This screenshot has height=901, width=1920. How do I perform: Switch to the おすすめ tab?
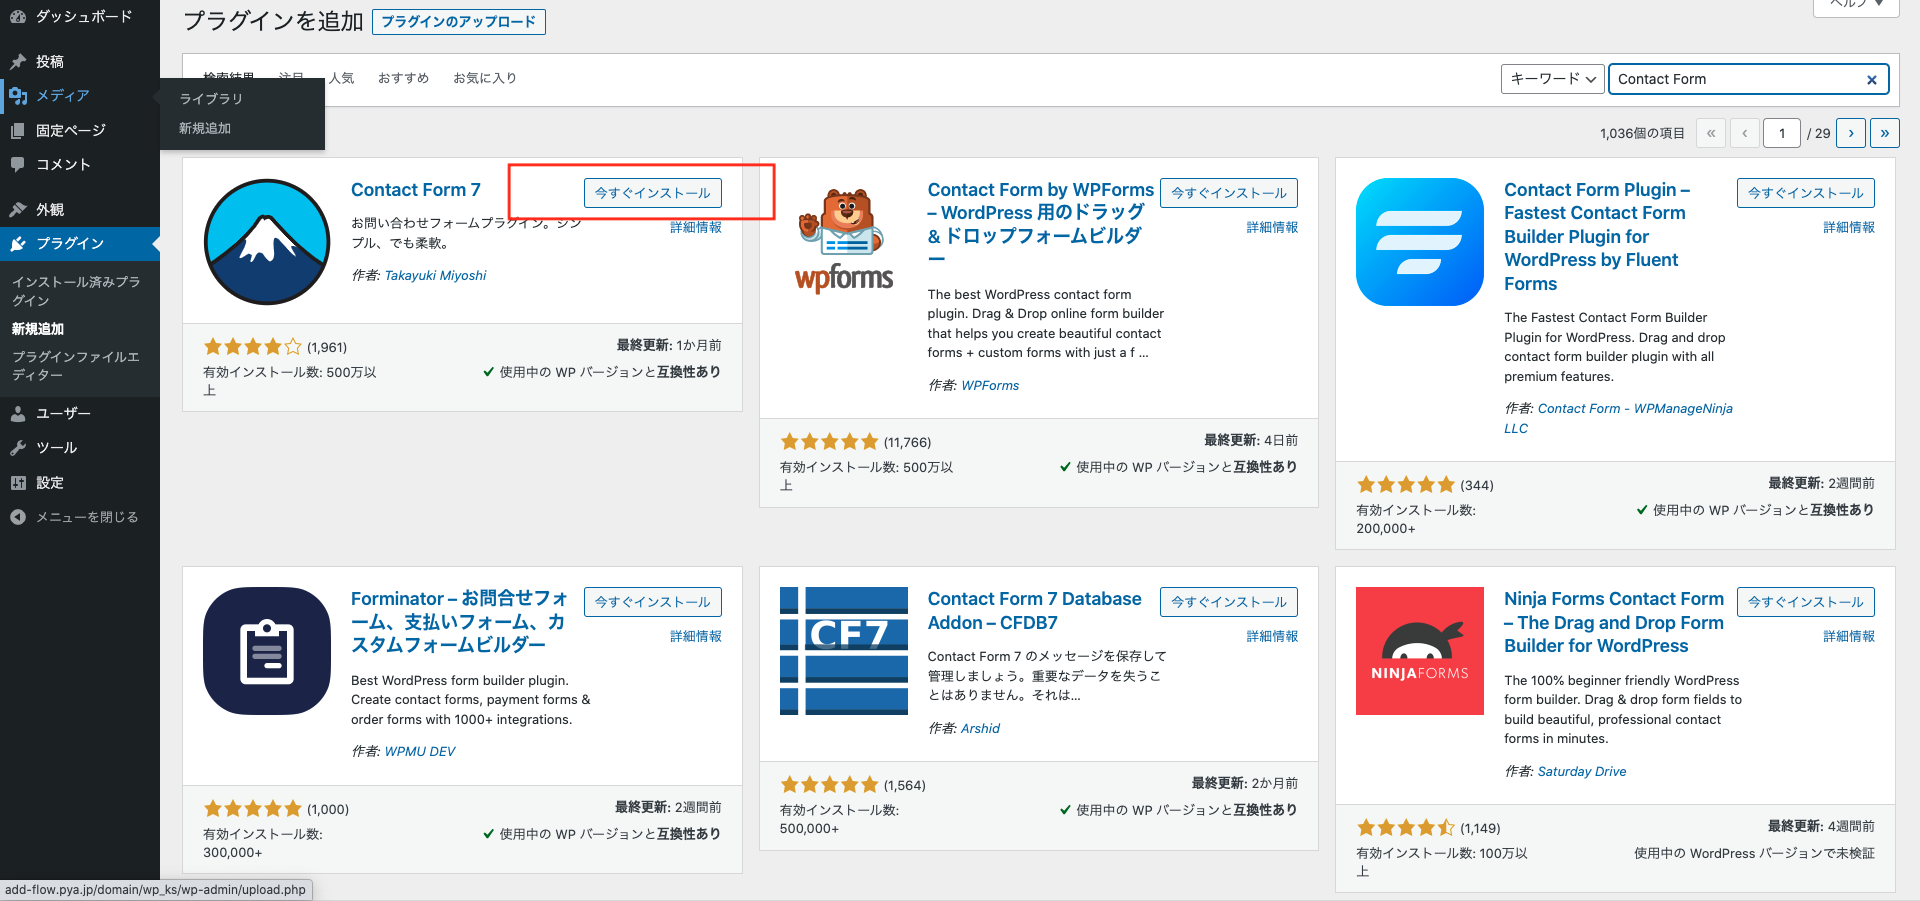coord(403,78)
